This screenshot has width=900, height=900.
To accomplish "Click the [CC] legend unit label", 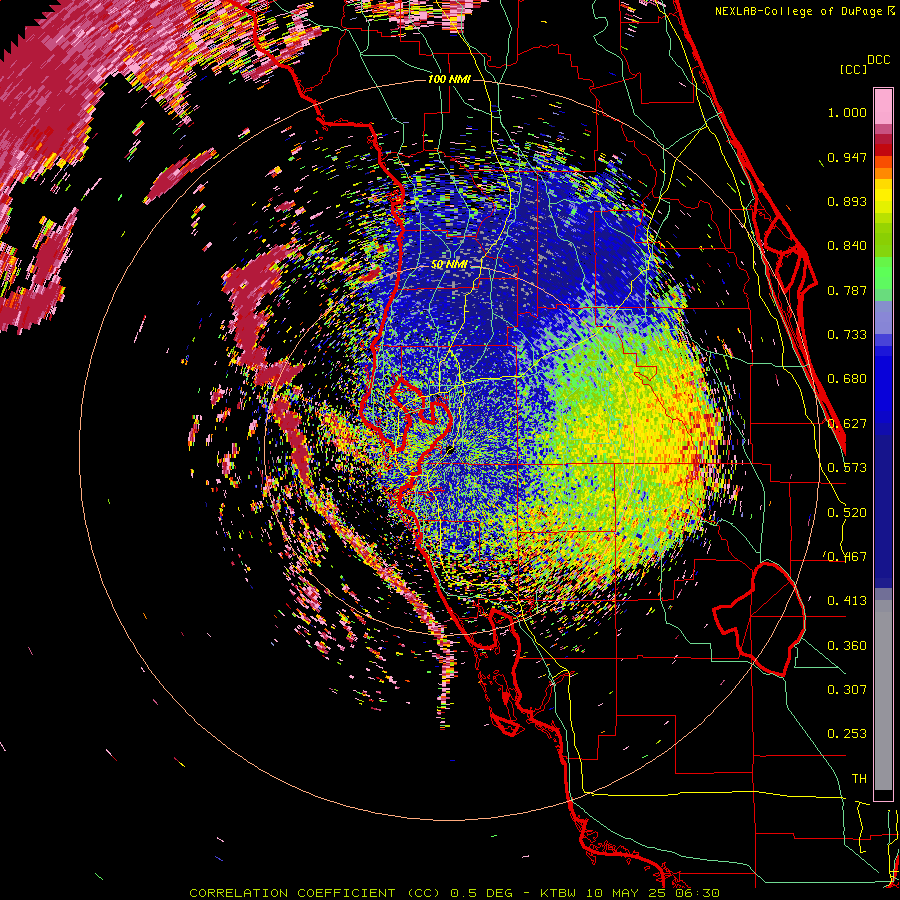I will coord(854,69).
